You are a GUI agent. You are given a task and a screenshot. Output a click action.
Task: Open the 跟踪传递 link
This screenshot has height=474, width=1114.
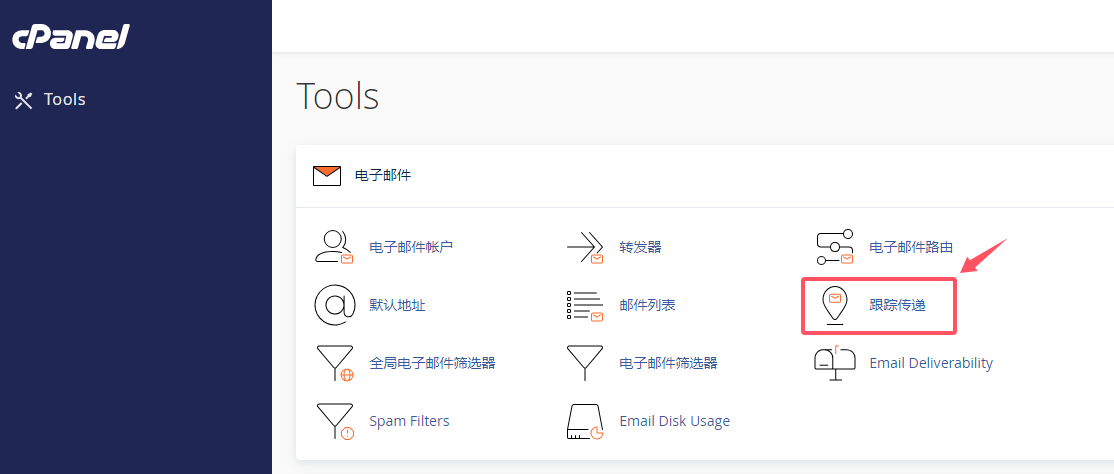[x=897, y=306]
